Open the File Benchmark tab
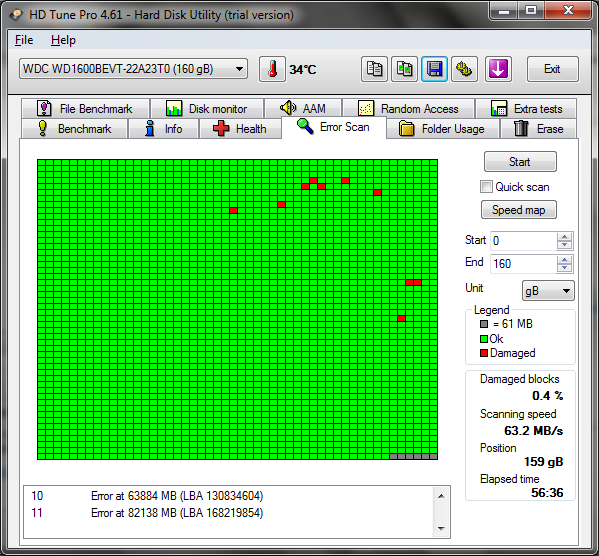Screen dimensions: 599x556 [x=86, y=109]
